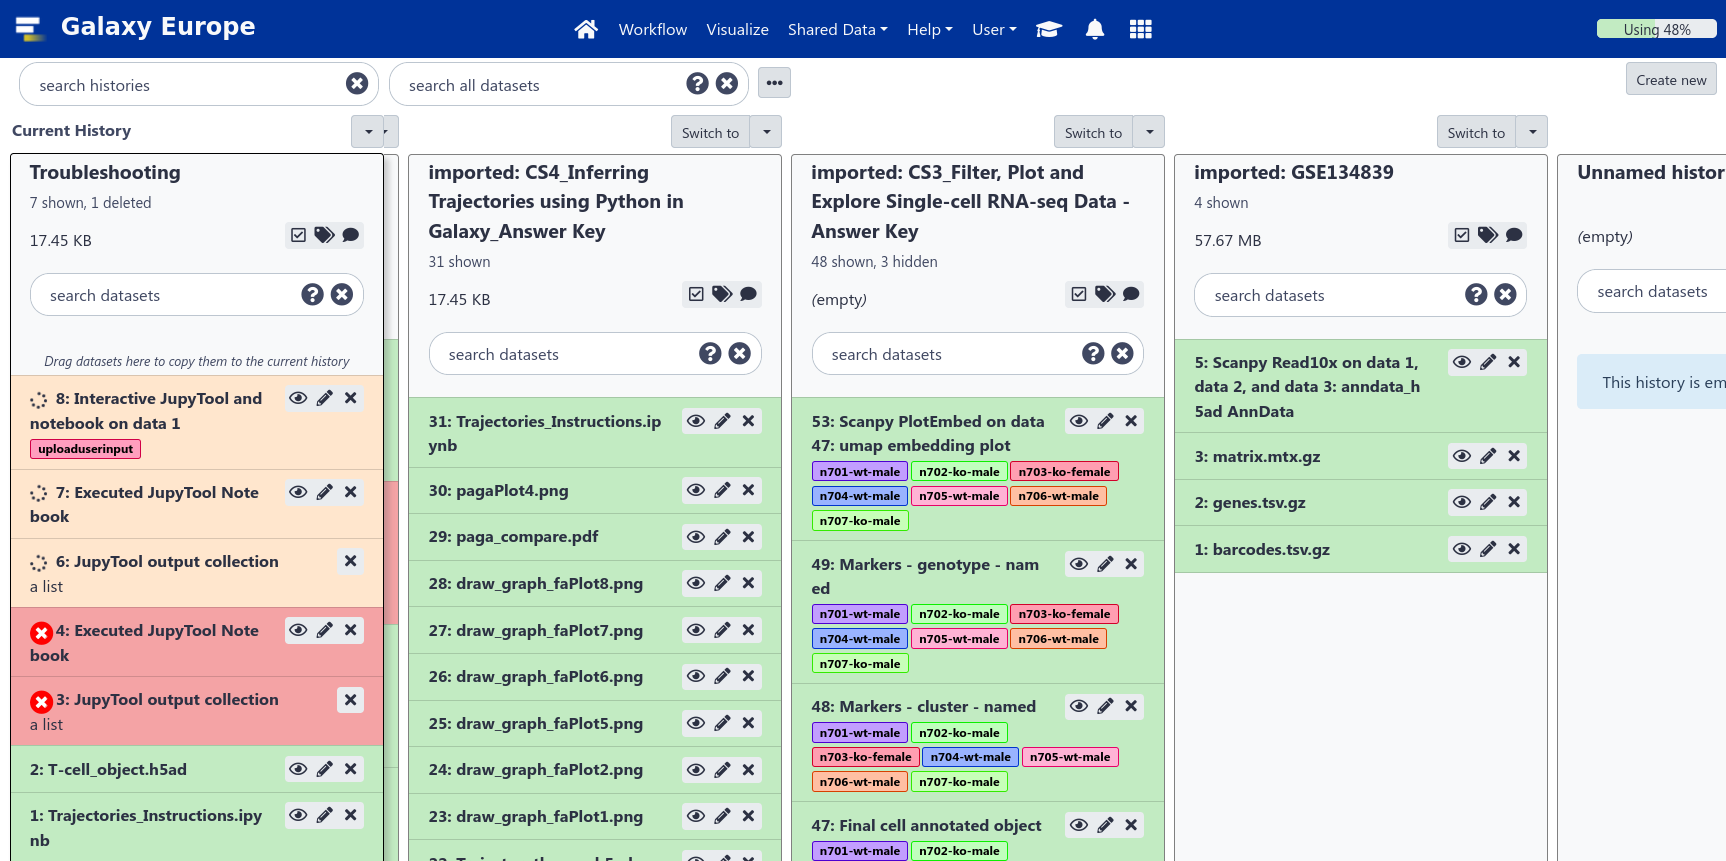Check storage quota bar Using 48%
This screenshot has width=1726, height=861.
click(x=1656, y=29)
